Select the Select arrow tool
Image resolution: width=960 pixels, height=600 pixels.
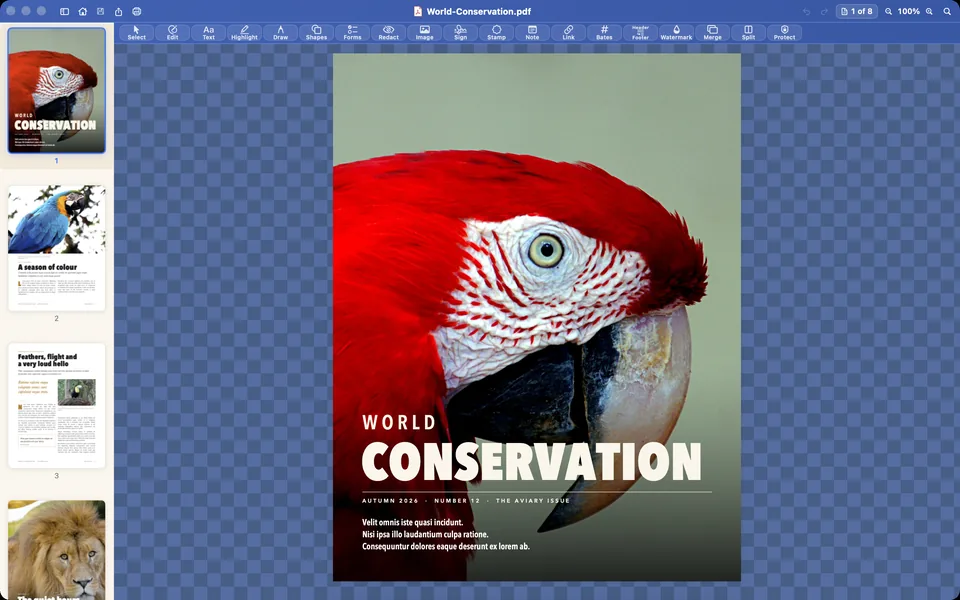click(137, 32)
